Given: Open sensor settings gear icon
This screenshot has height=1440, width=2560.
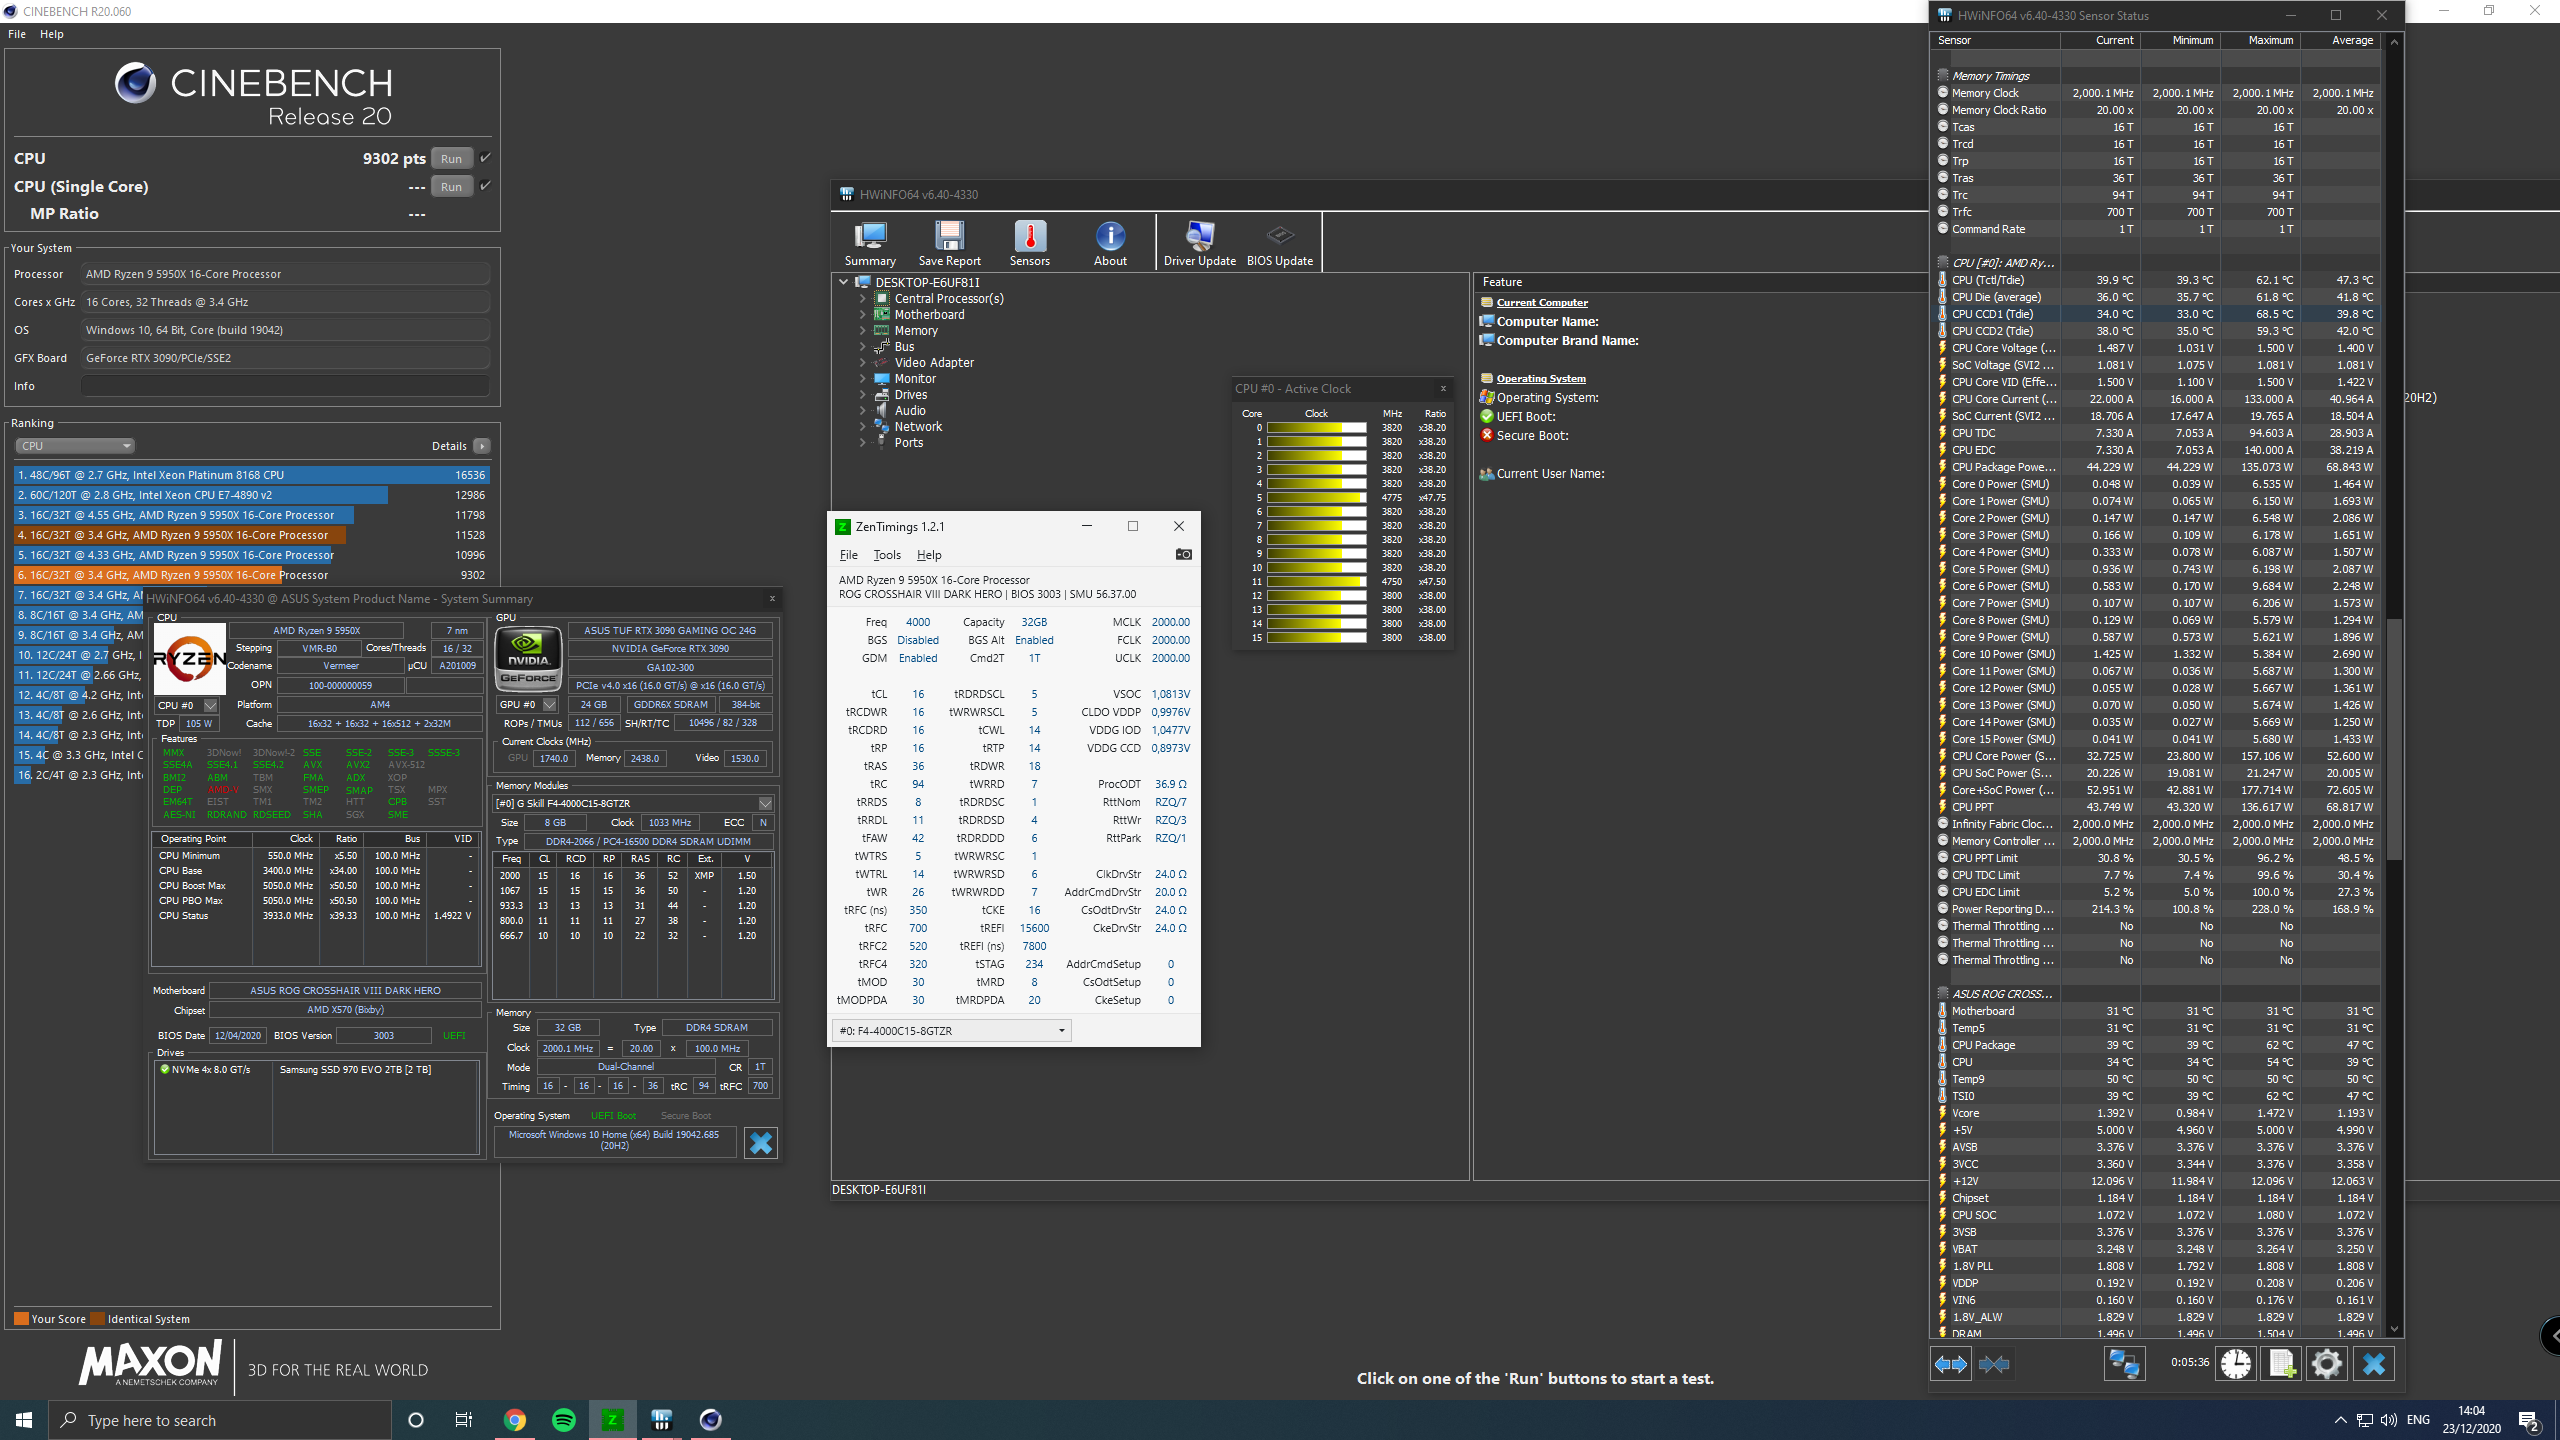Looking at the screenshot, I should point(2326,1364).
